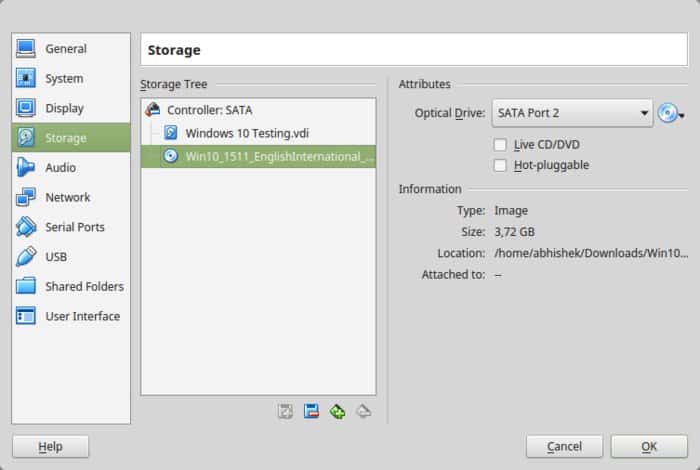Switch to Audio settings
The height and width of the screenshot is (470, 700).
pos(60,167)
